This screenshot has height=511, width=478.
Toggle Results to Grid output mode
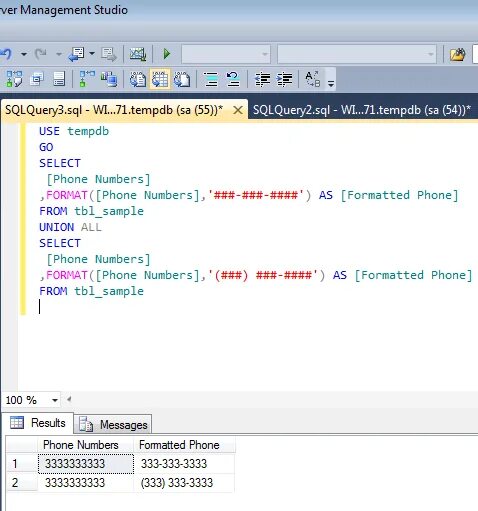coord(160,79)
